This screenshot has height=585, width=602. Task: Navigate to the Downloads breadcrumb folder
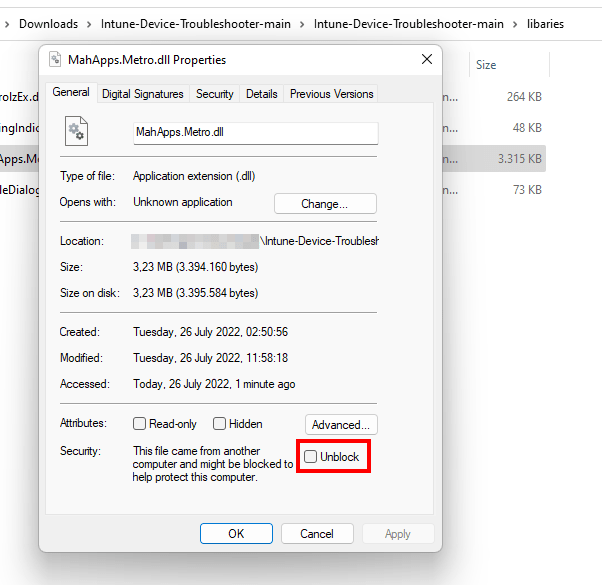click(48, 23)
